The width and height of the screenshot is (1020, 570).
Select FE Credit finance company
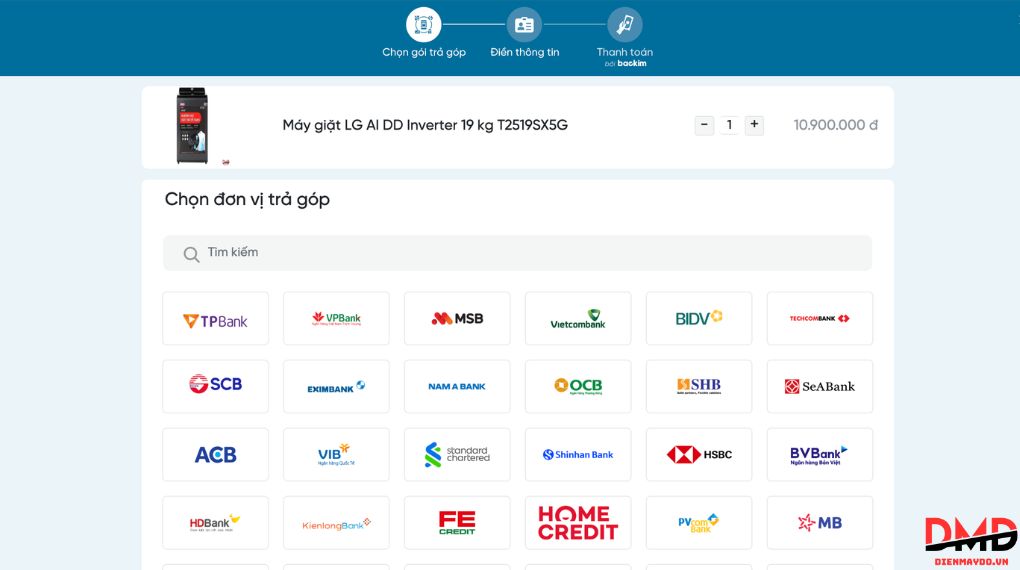click(457, 523)
